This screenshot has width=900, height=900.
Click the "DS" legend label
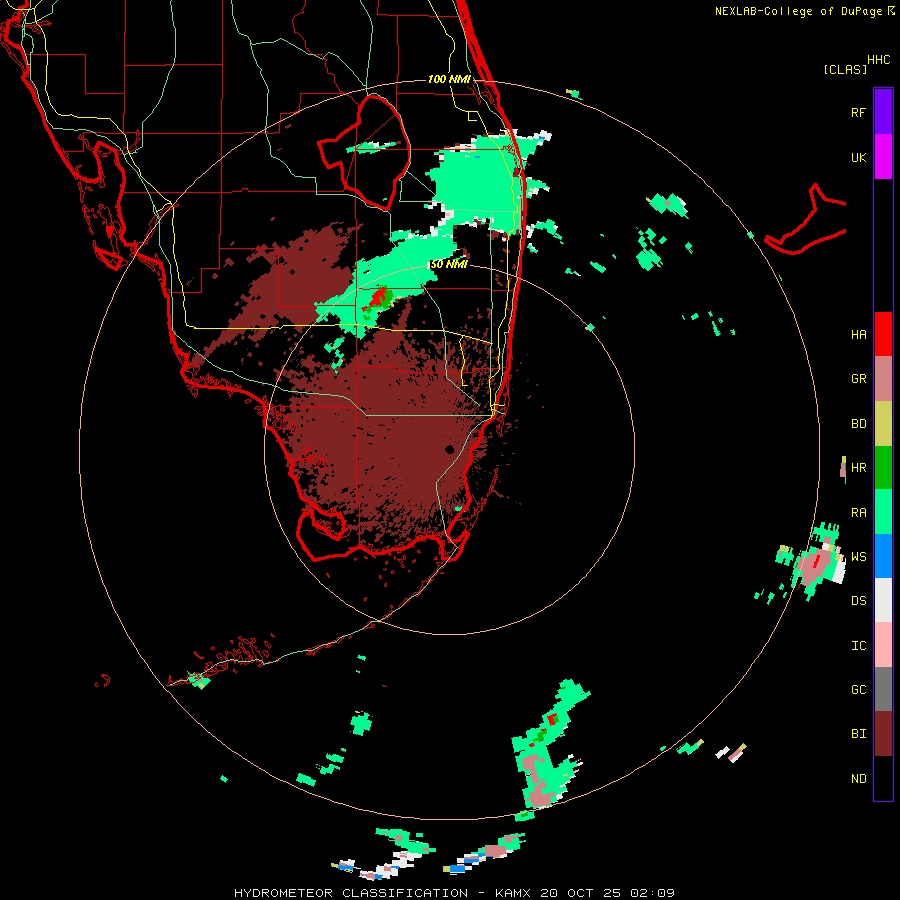tap(858, 601)
